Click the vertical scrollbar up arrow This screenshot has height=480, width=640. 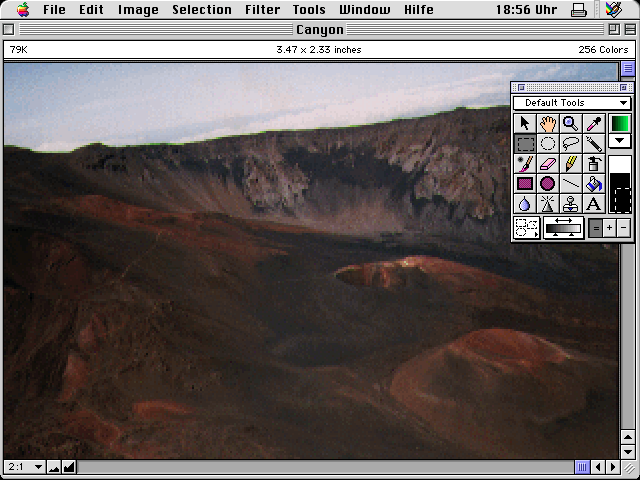click(x=628, y=438)
